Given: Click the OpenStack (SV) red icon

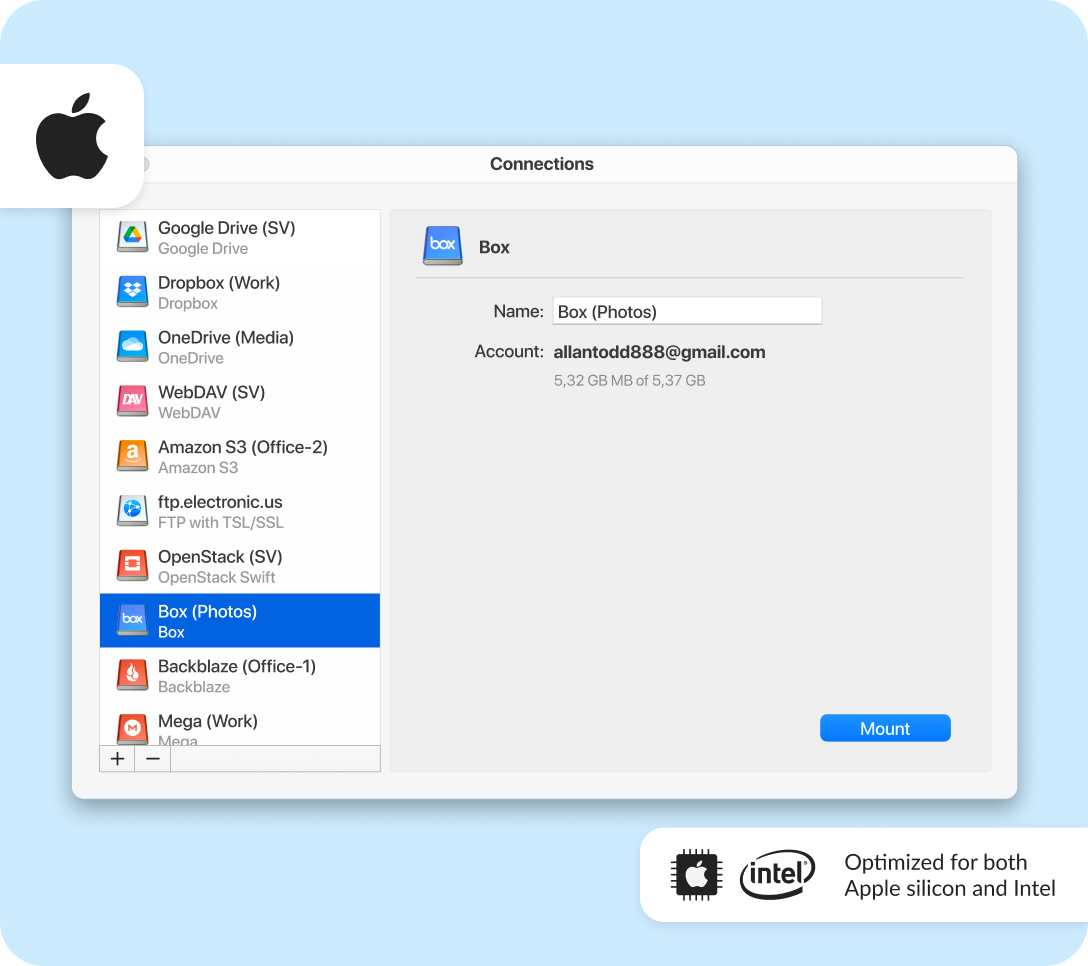Looking at the screenshot, I should coord(132,566).
